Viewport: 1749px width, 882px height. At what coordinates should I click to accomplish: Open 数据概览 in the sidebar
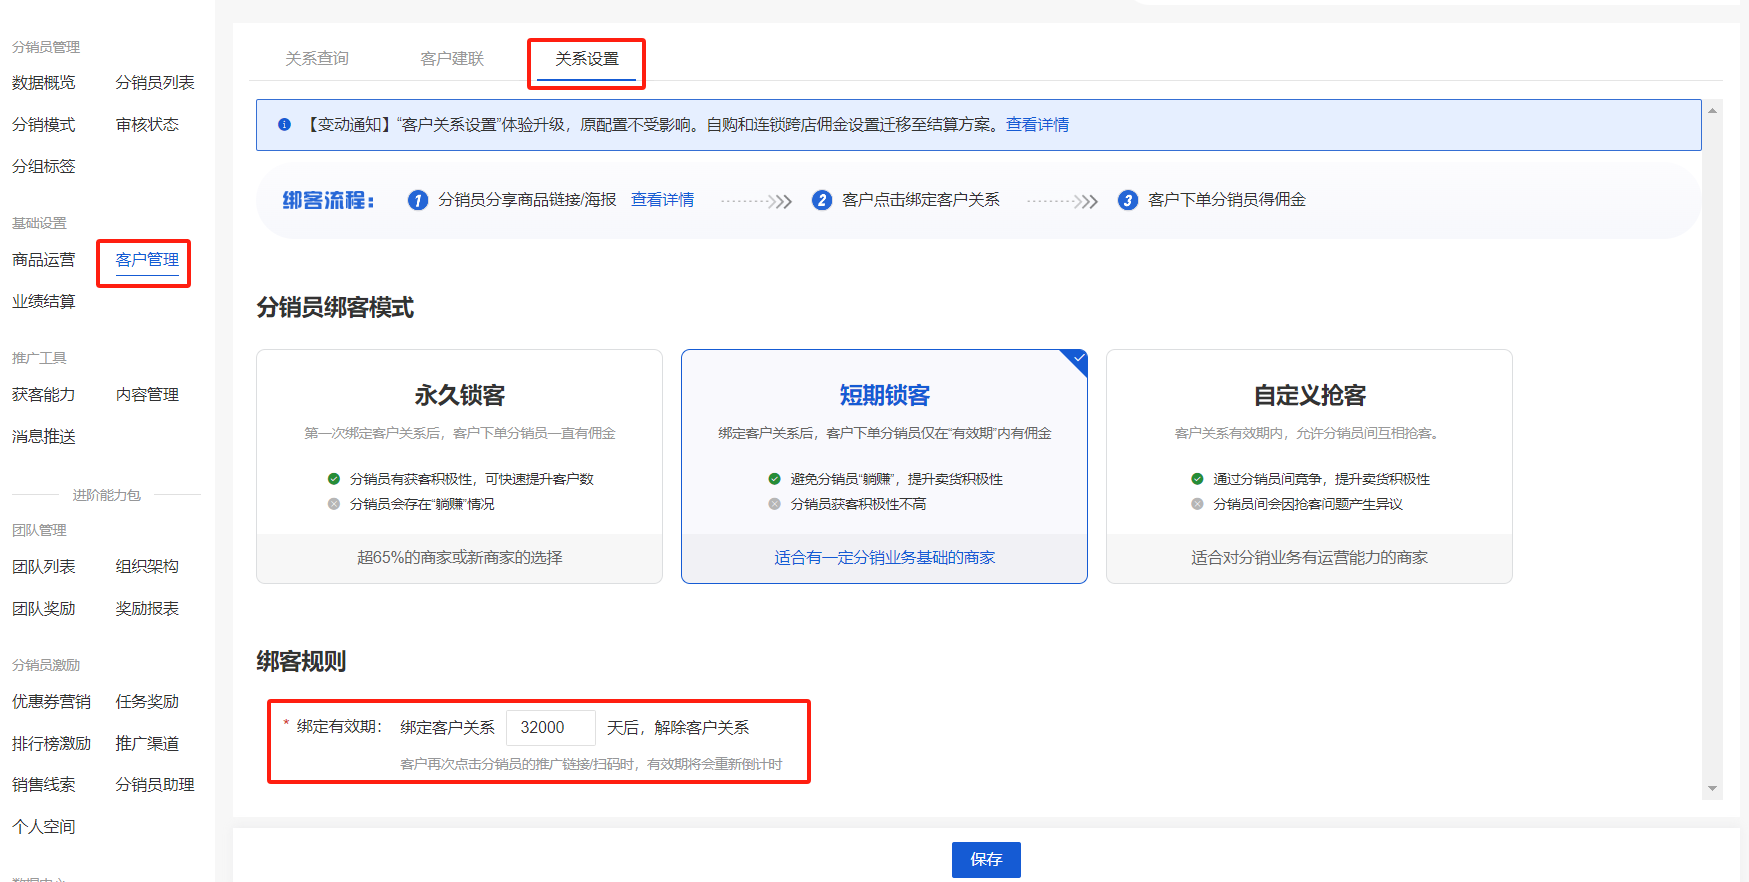(44, 83)
